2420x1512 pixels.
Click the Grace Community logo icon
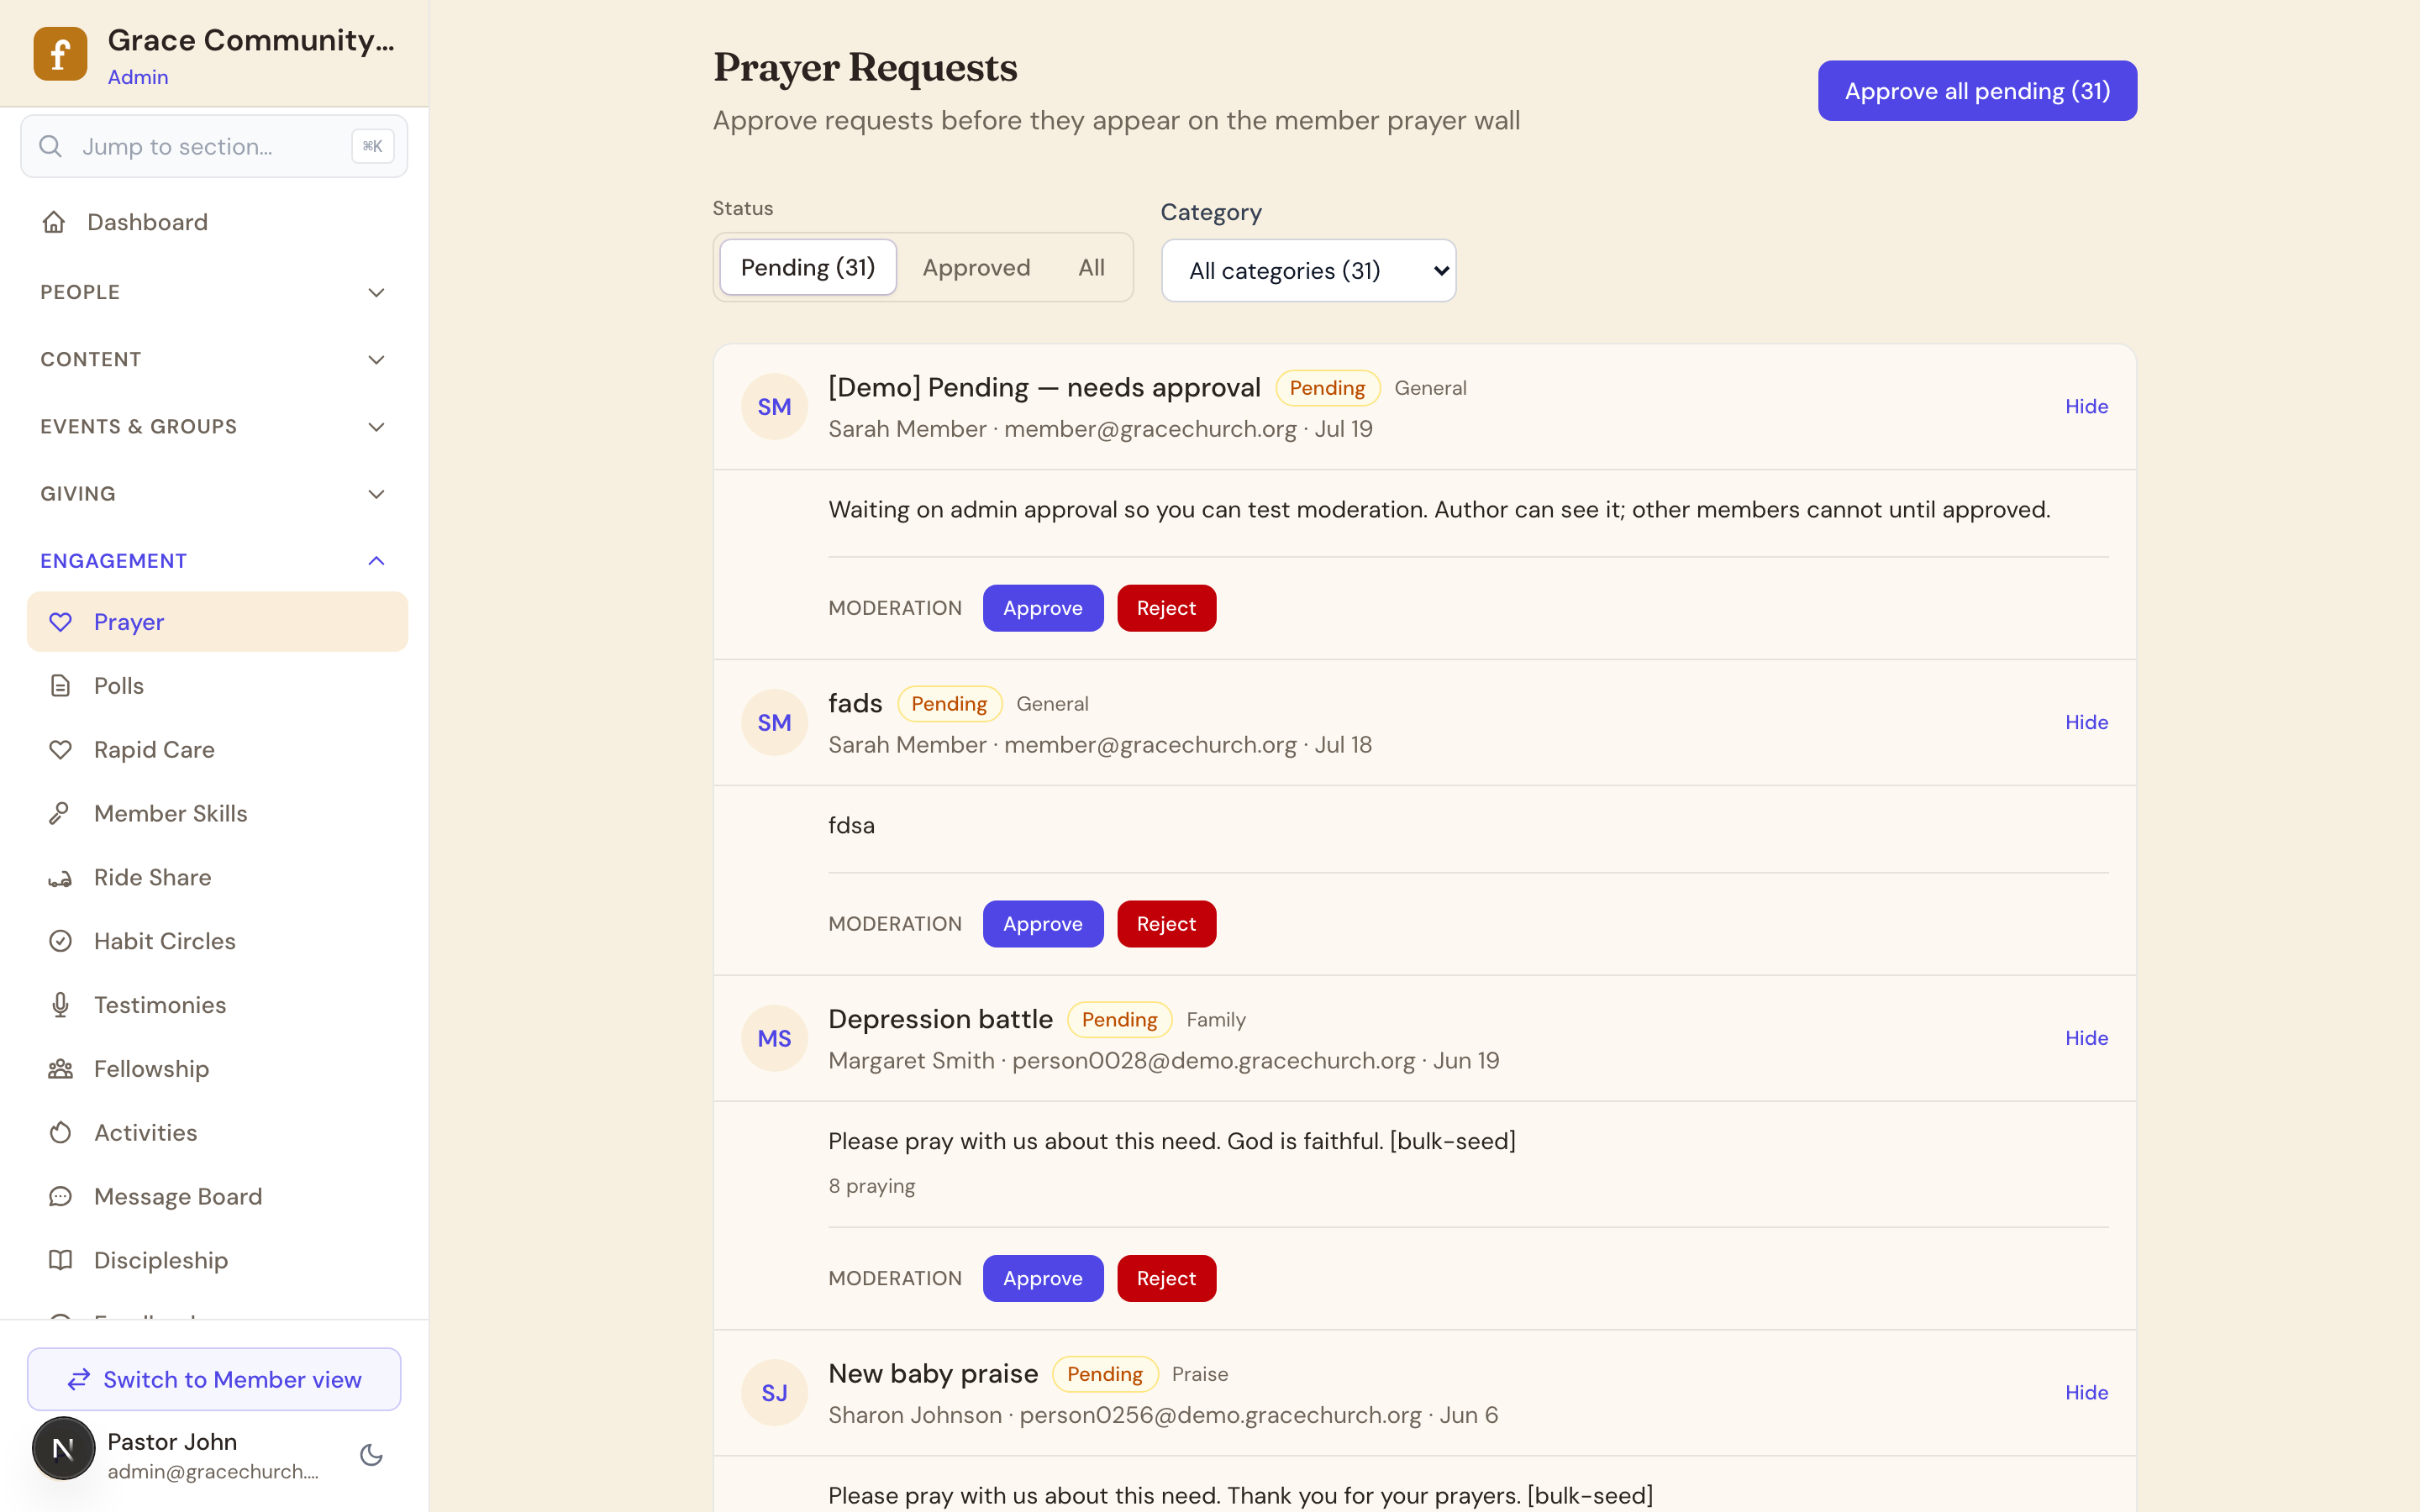(60, 54)
